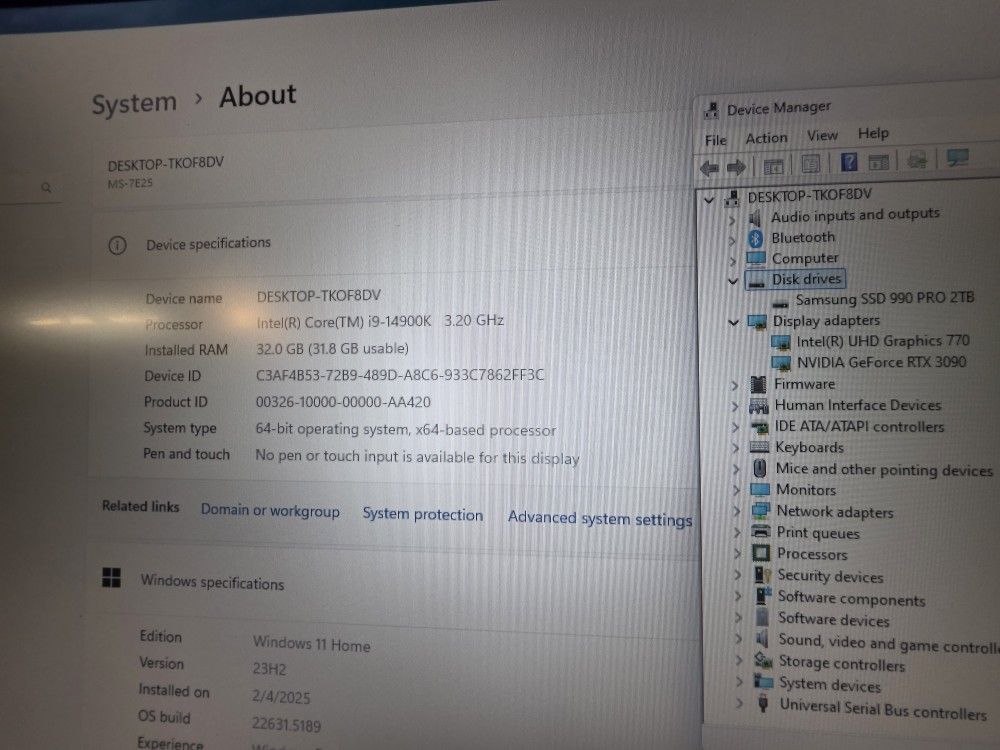Click the Back arrow in Device Manager toolbar

coord(710,167)
